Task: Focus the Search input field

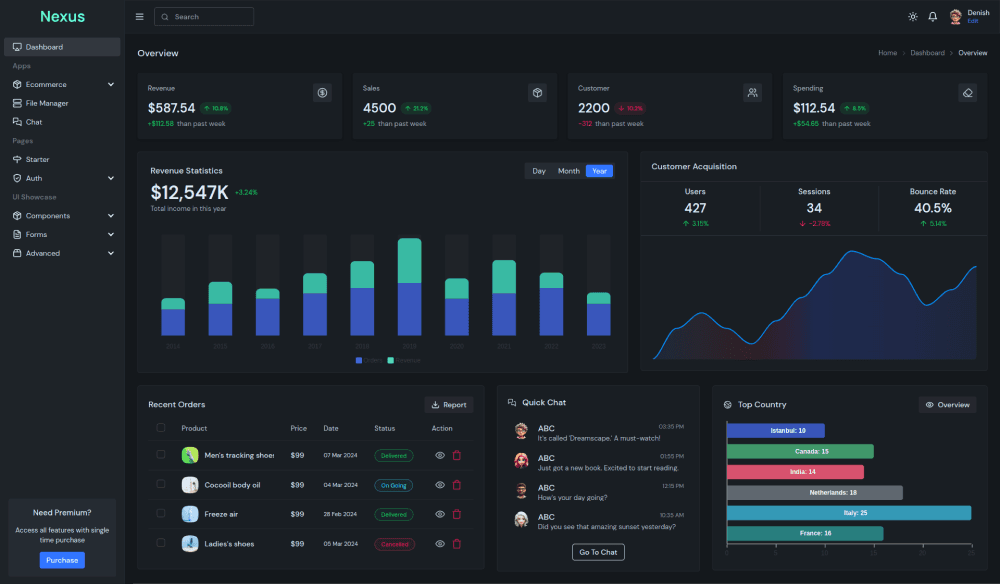Action: (x=210, y=17)
